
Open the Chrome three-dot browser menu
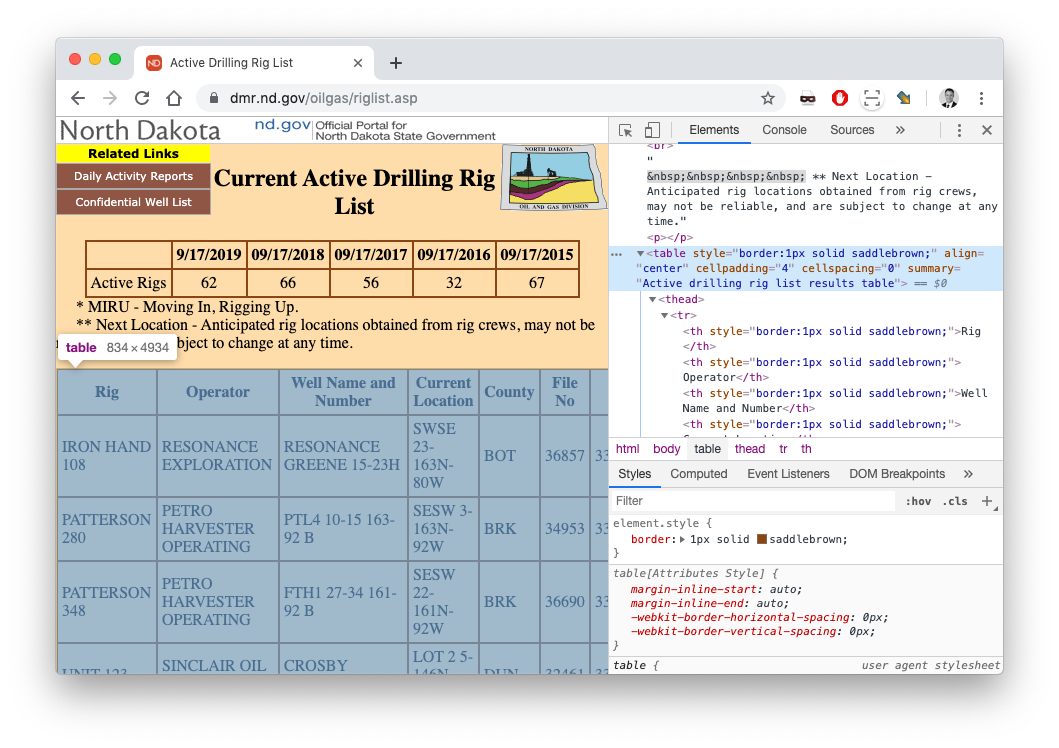(982, 99)
